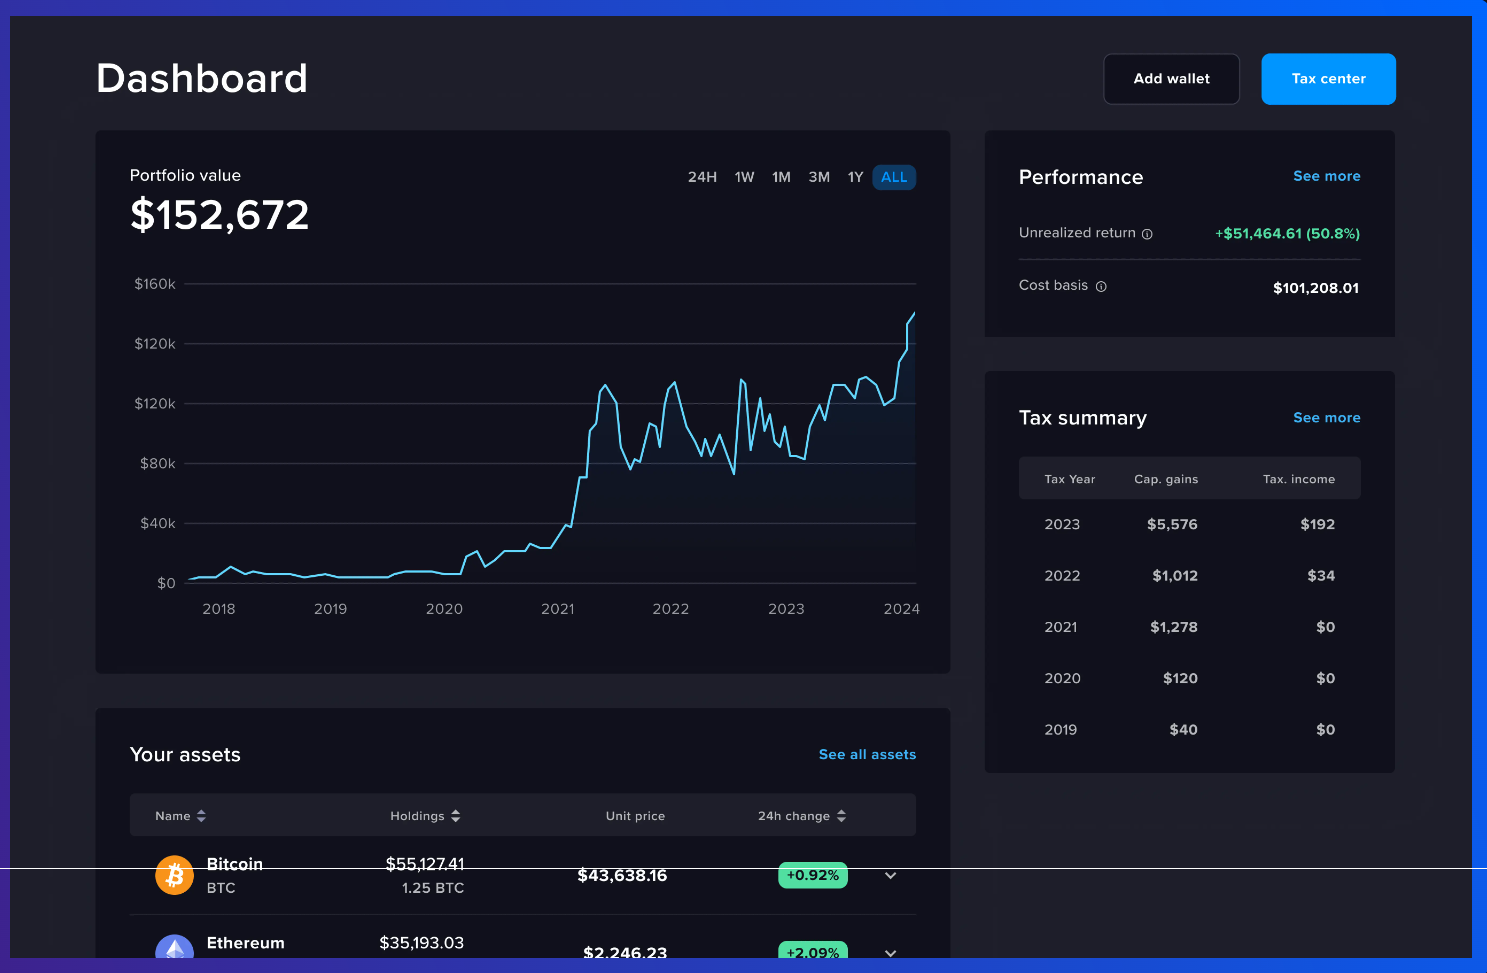Click the Ethereum logo icon
1487x973 pixels.
174,946
